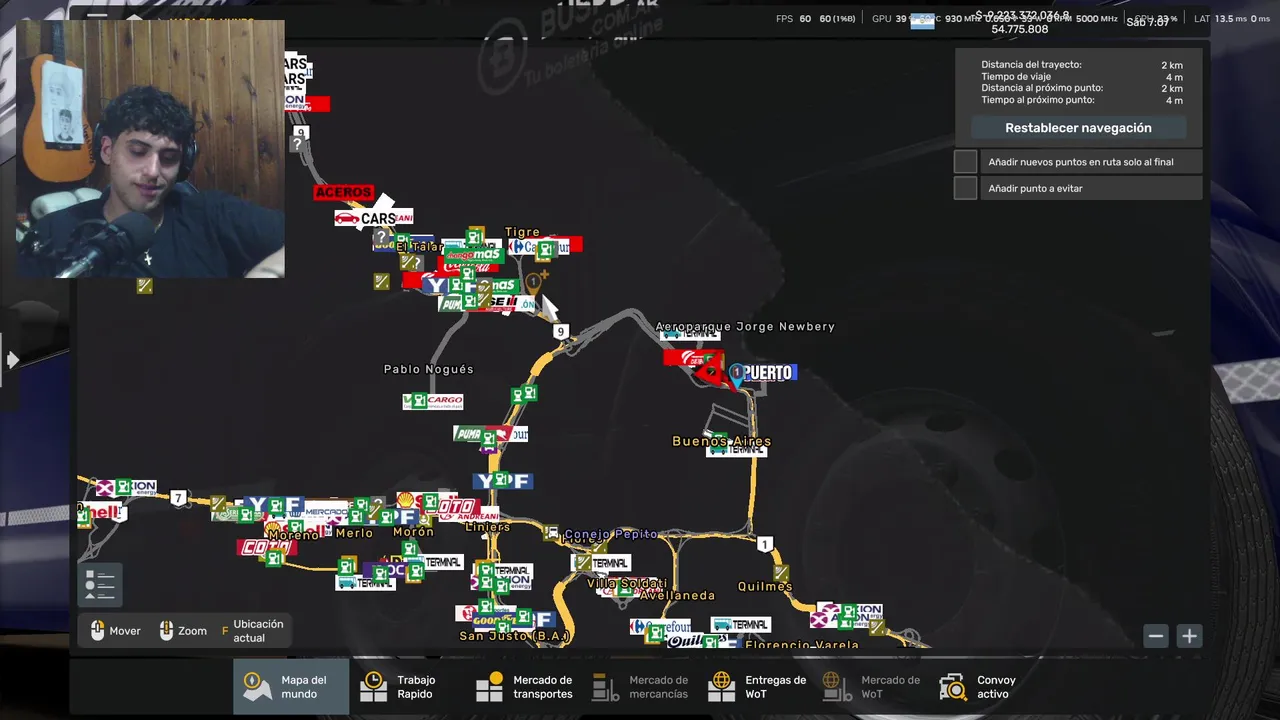Click the route 1 shield above Quilmes
1280x720 pixels.
[x=765, y=544]
